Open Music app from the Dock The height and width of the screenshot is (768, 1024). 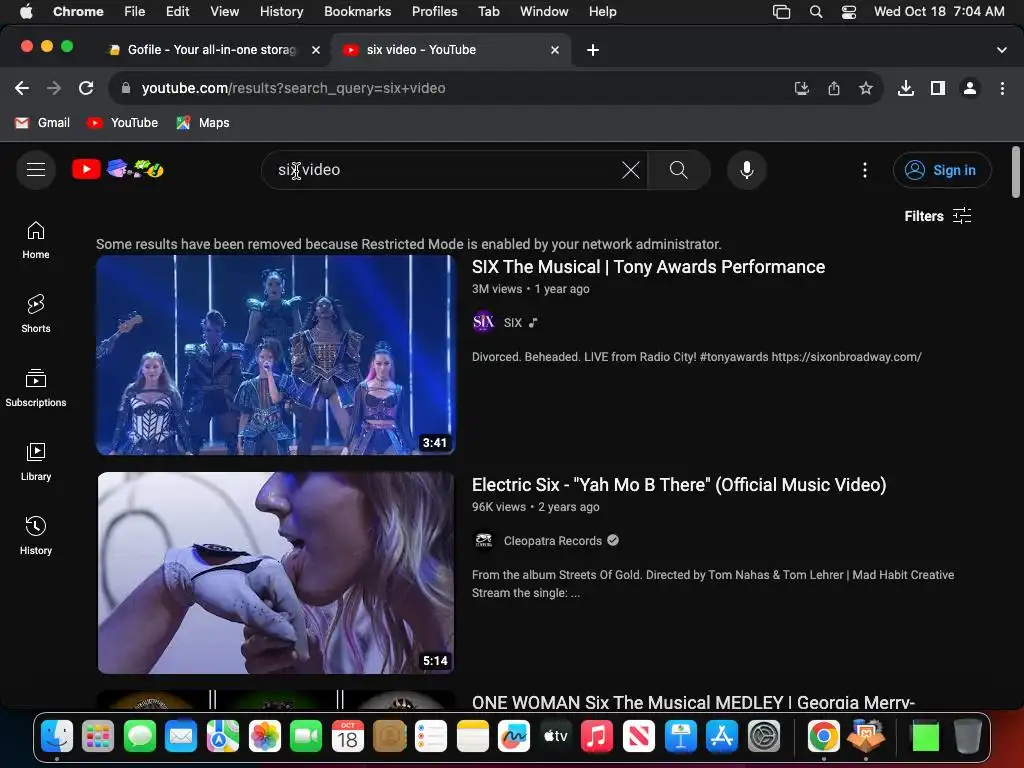point(597,737)
